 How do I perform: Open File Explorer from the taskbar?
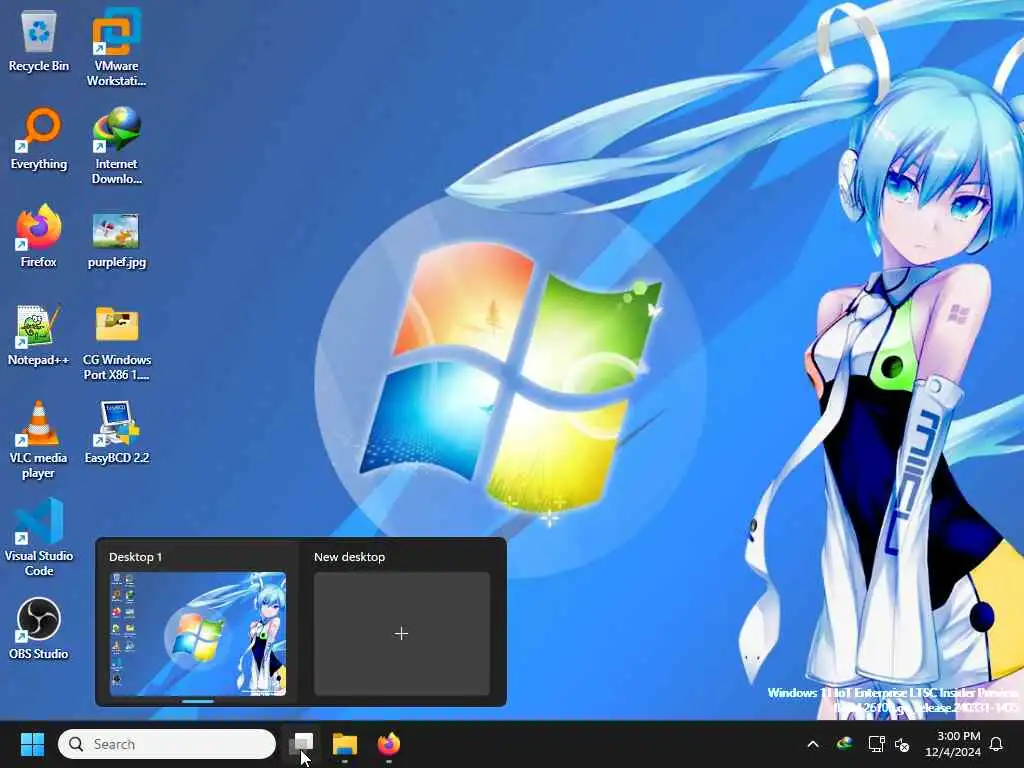coord(345,744)
